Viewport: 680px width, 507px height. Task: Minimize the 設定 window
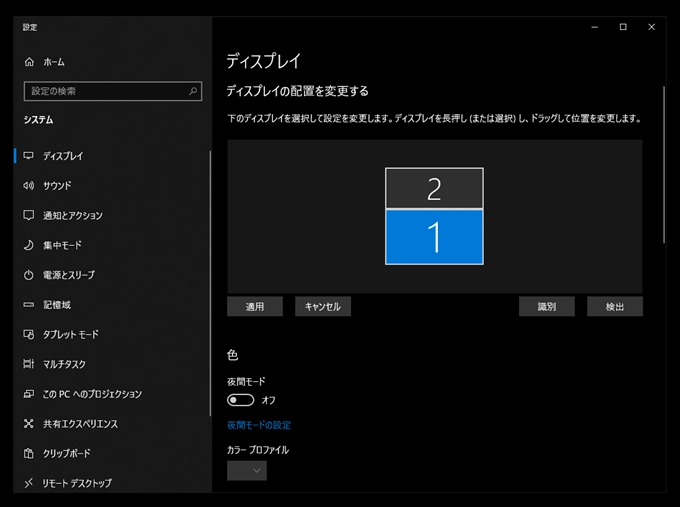tap(595, 27)
